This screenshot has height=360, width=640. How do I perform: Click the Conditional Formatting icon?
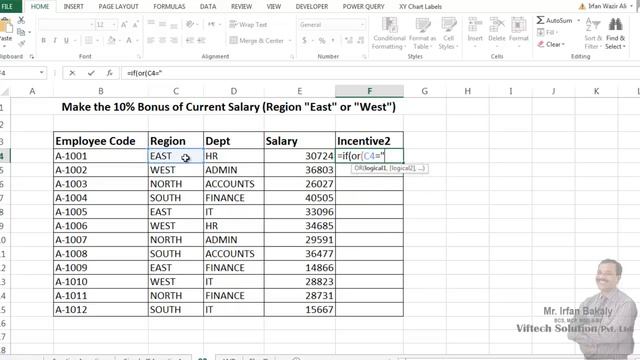(x=389, y=25)
